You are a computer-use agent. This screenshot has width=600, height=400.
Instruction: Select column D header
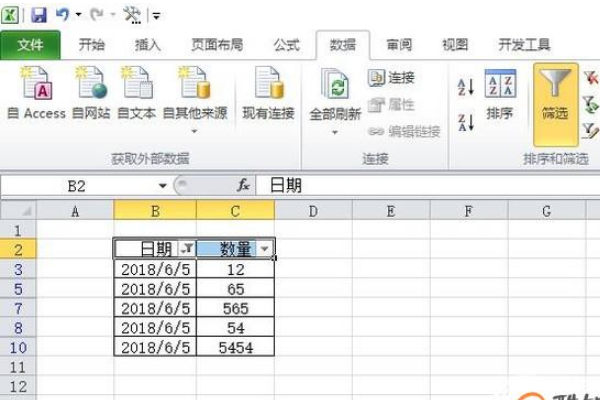313,210
